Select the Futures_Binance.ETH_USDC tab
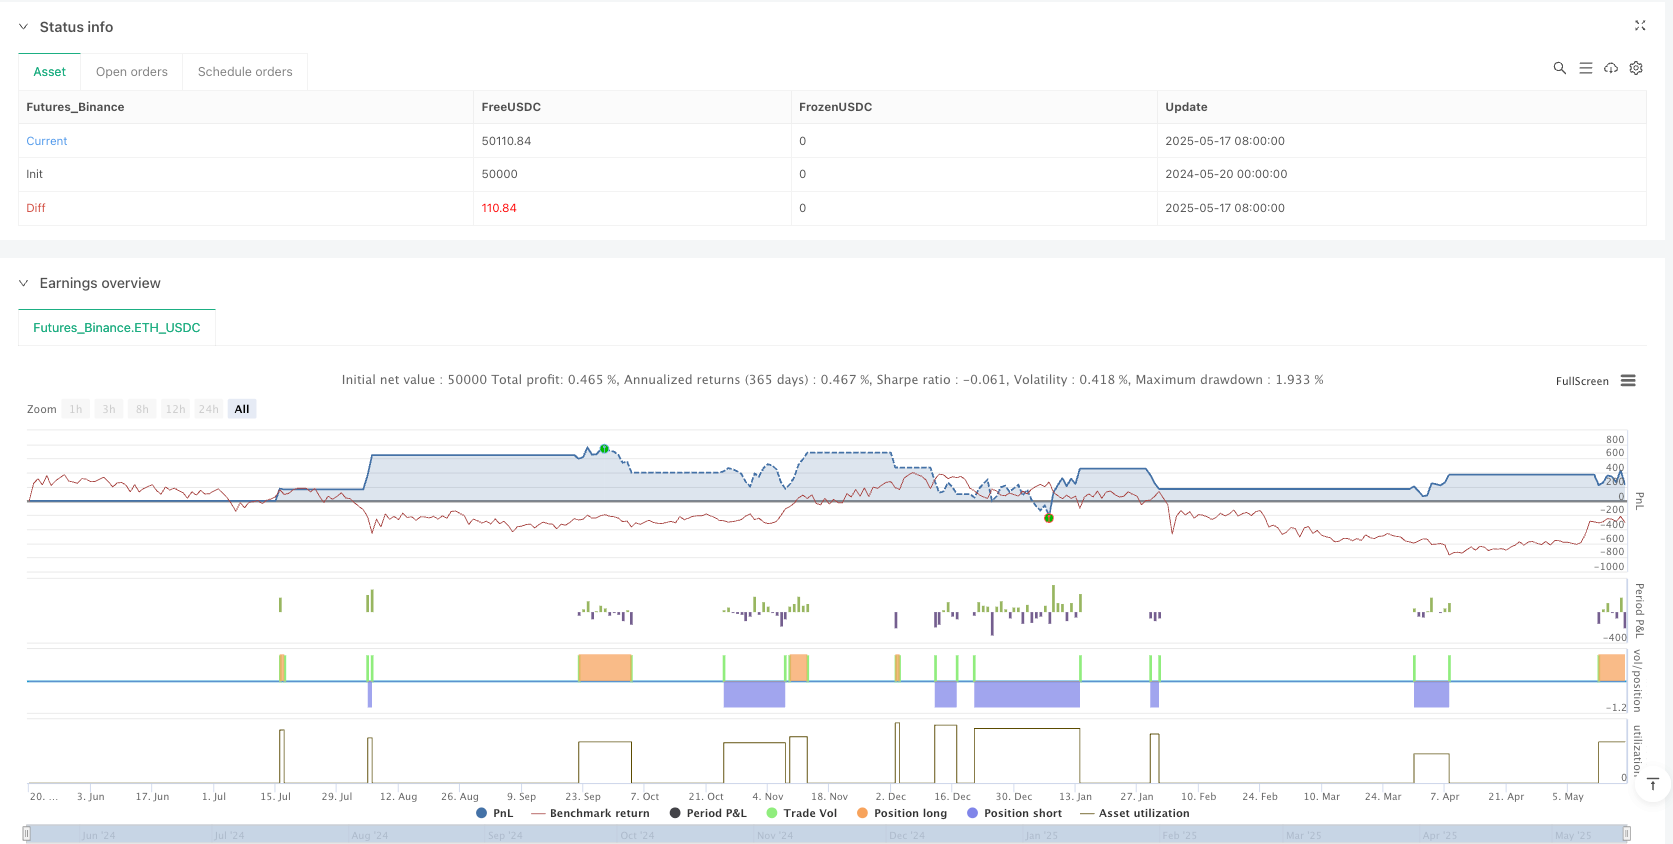Image resolution: width=1673 pixels, height=844 pixels. pyautogui.click(x=116, y=328)
